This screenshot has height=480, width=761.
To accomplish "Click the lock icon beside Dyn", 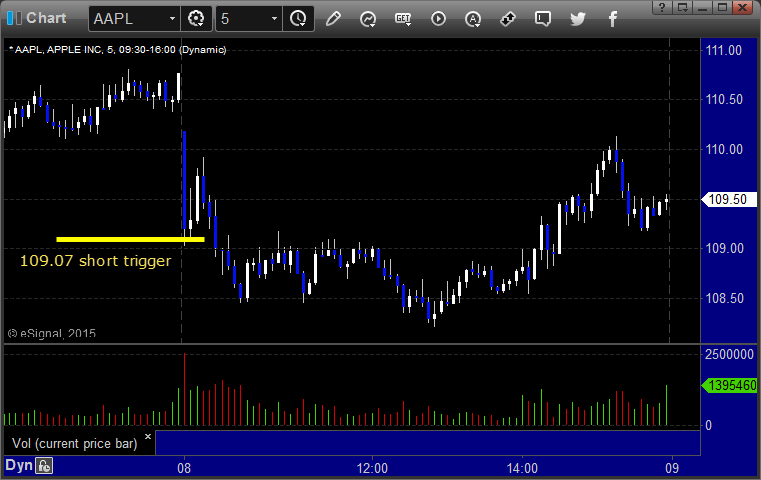I will coord(44,466).
